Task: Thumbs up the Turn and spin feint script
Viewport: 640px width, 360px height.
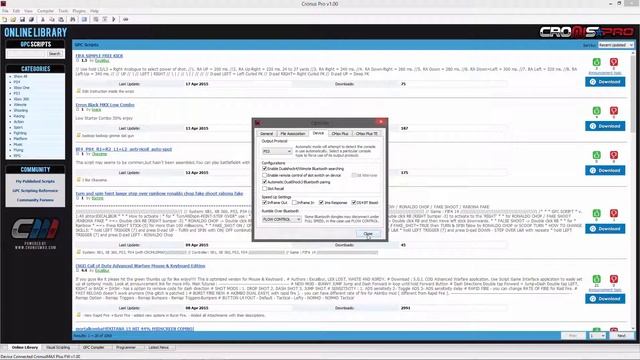Action: (597, 213)
